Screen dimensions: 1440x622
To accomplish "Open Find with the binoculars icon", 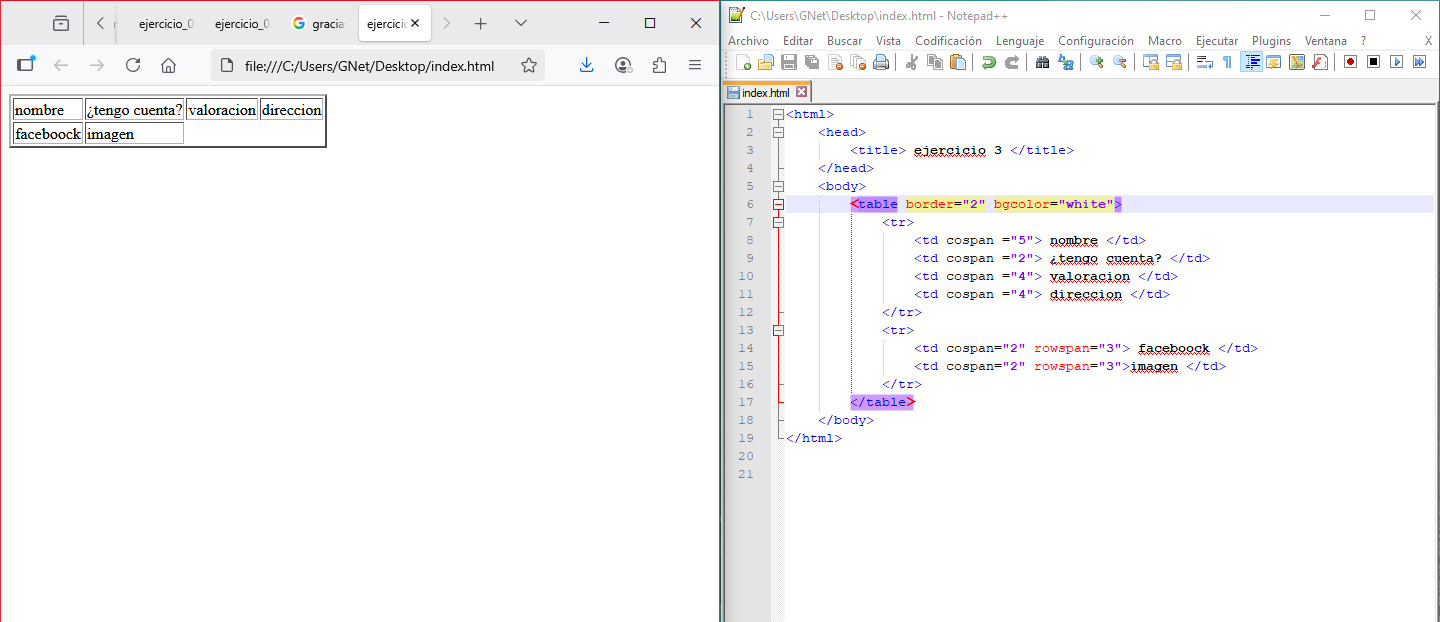I will [1042, 62].
